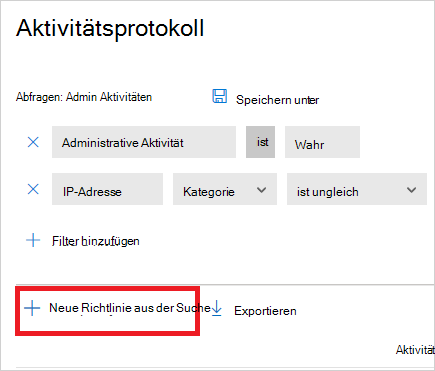Image resolution: width=435 pixels, height=371 pixels.
Task: Click the Exportieren label
Action: pos(265,311)
